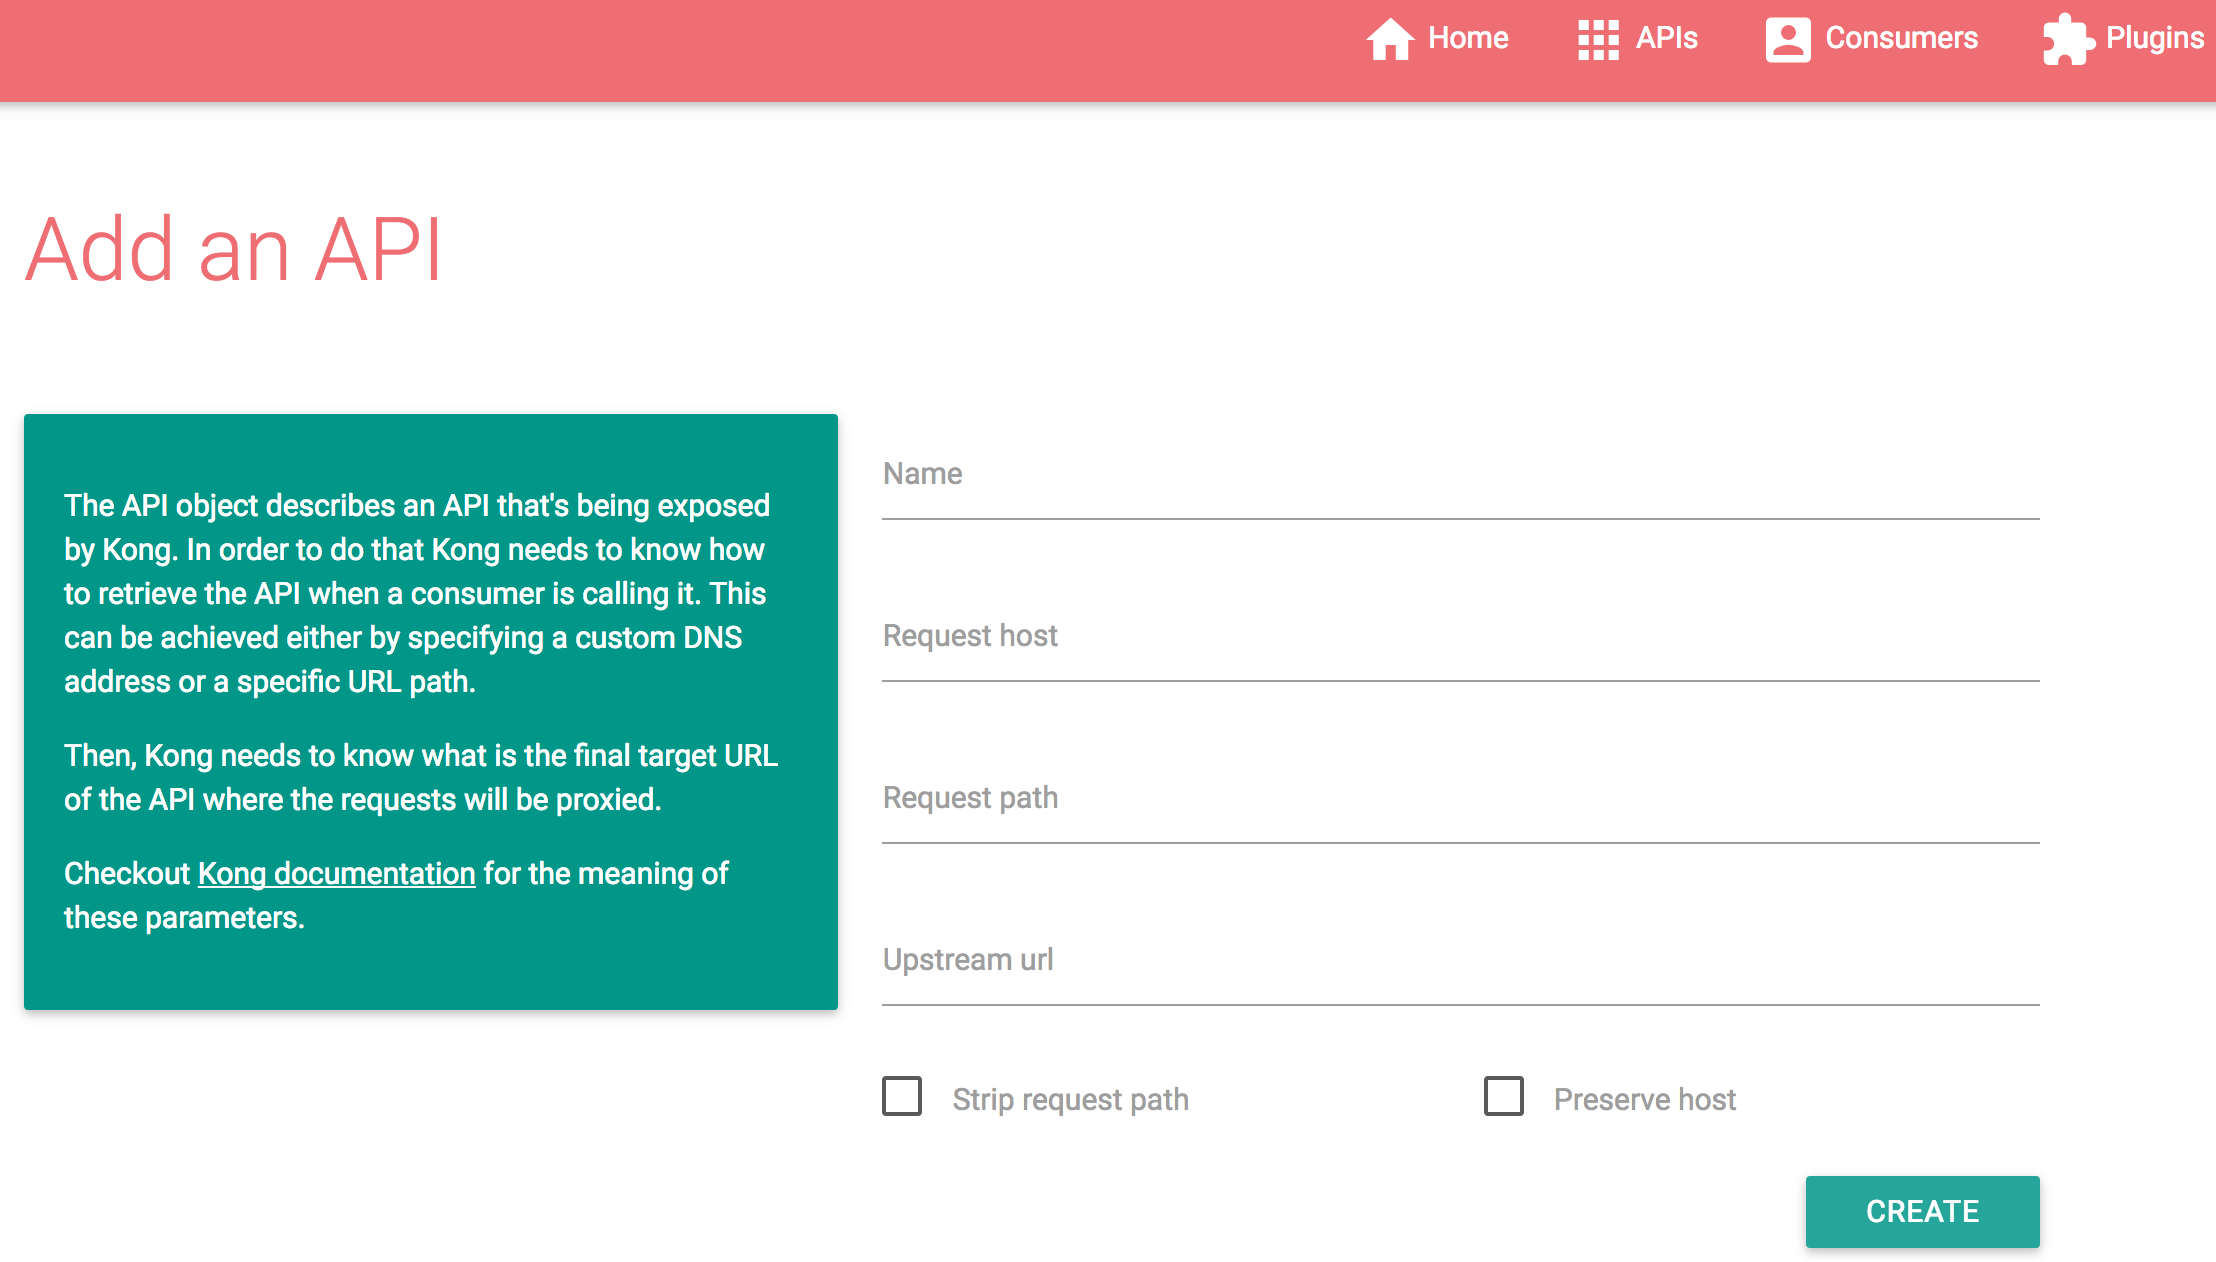Image resolution: width=2216 pixels, height=1262 pixels.
Task: Click the Preserve host label text
Action: (1644, 1099)
